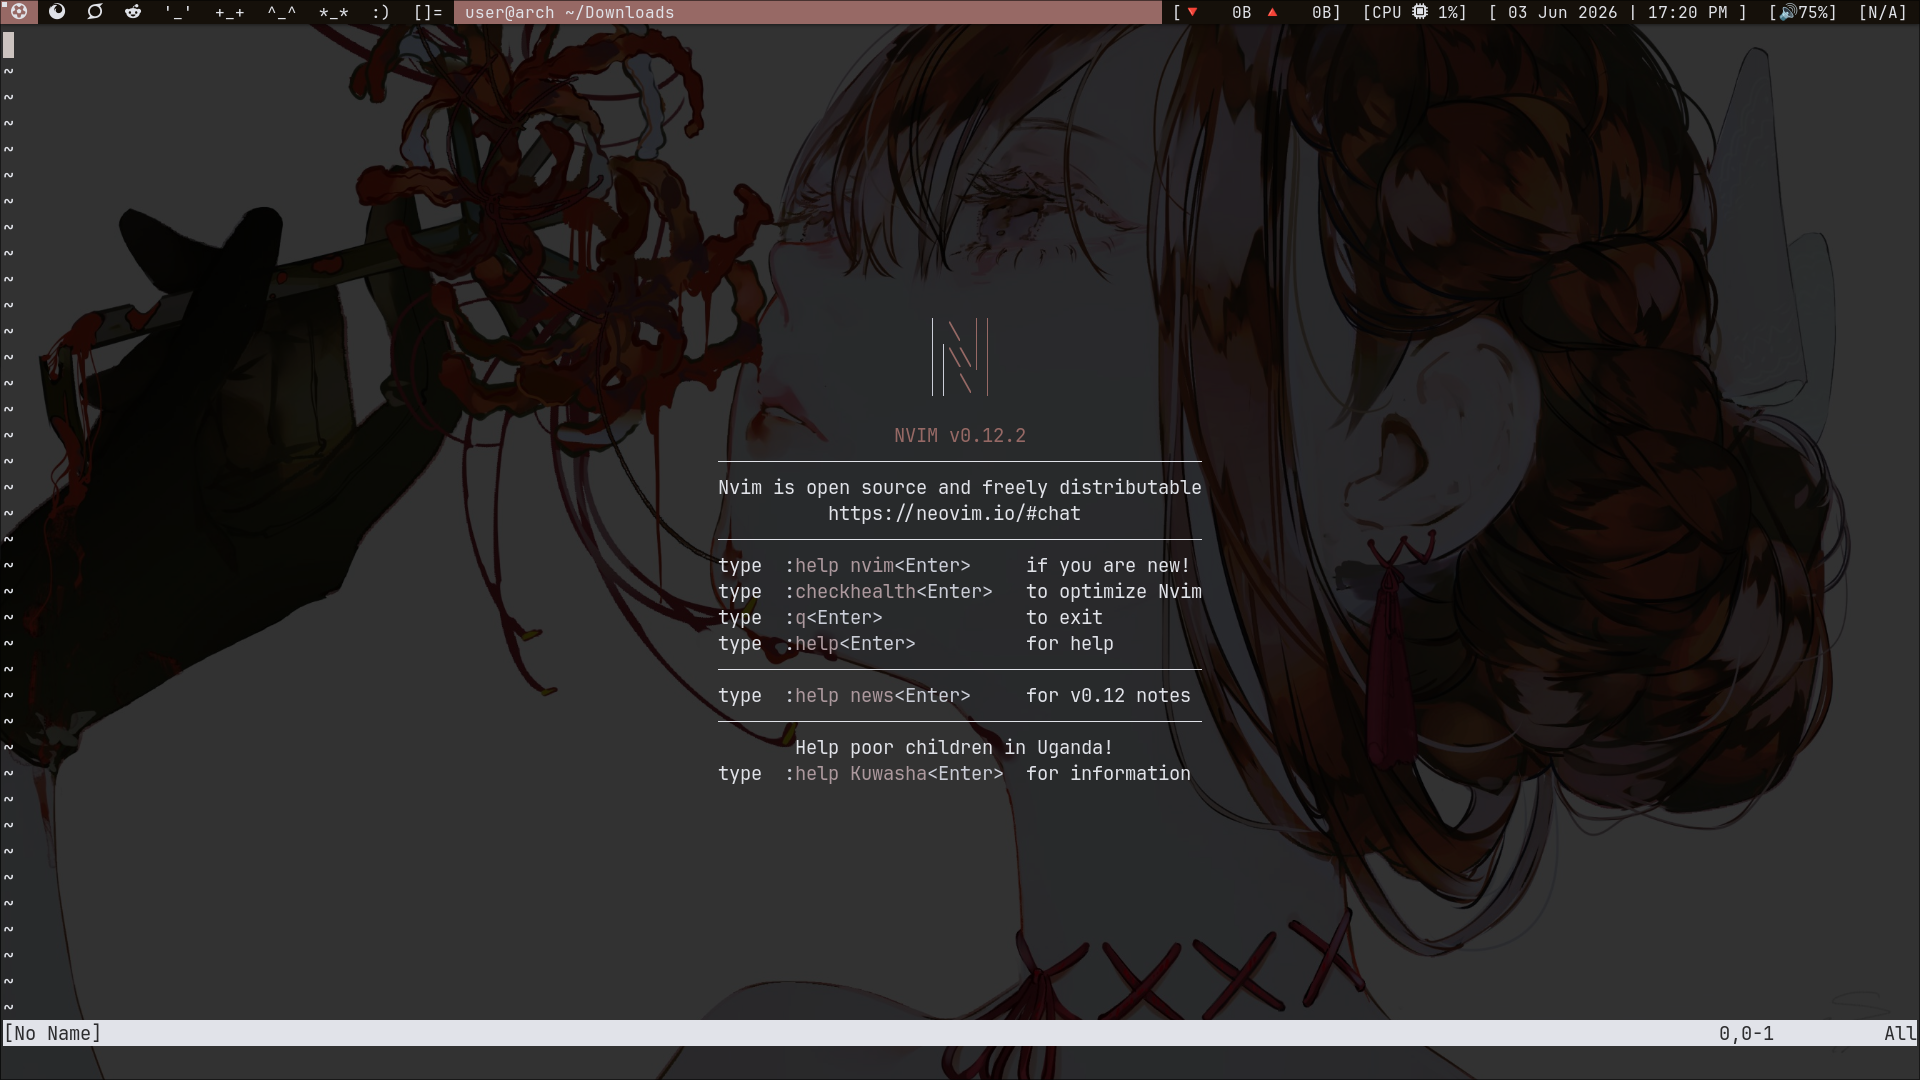1920x1080 pixels.
Task: Click the :help Kuwasha<Enter> command
Action: tap(894, 774)
